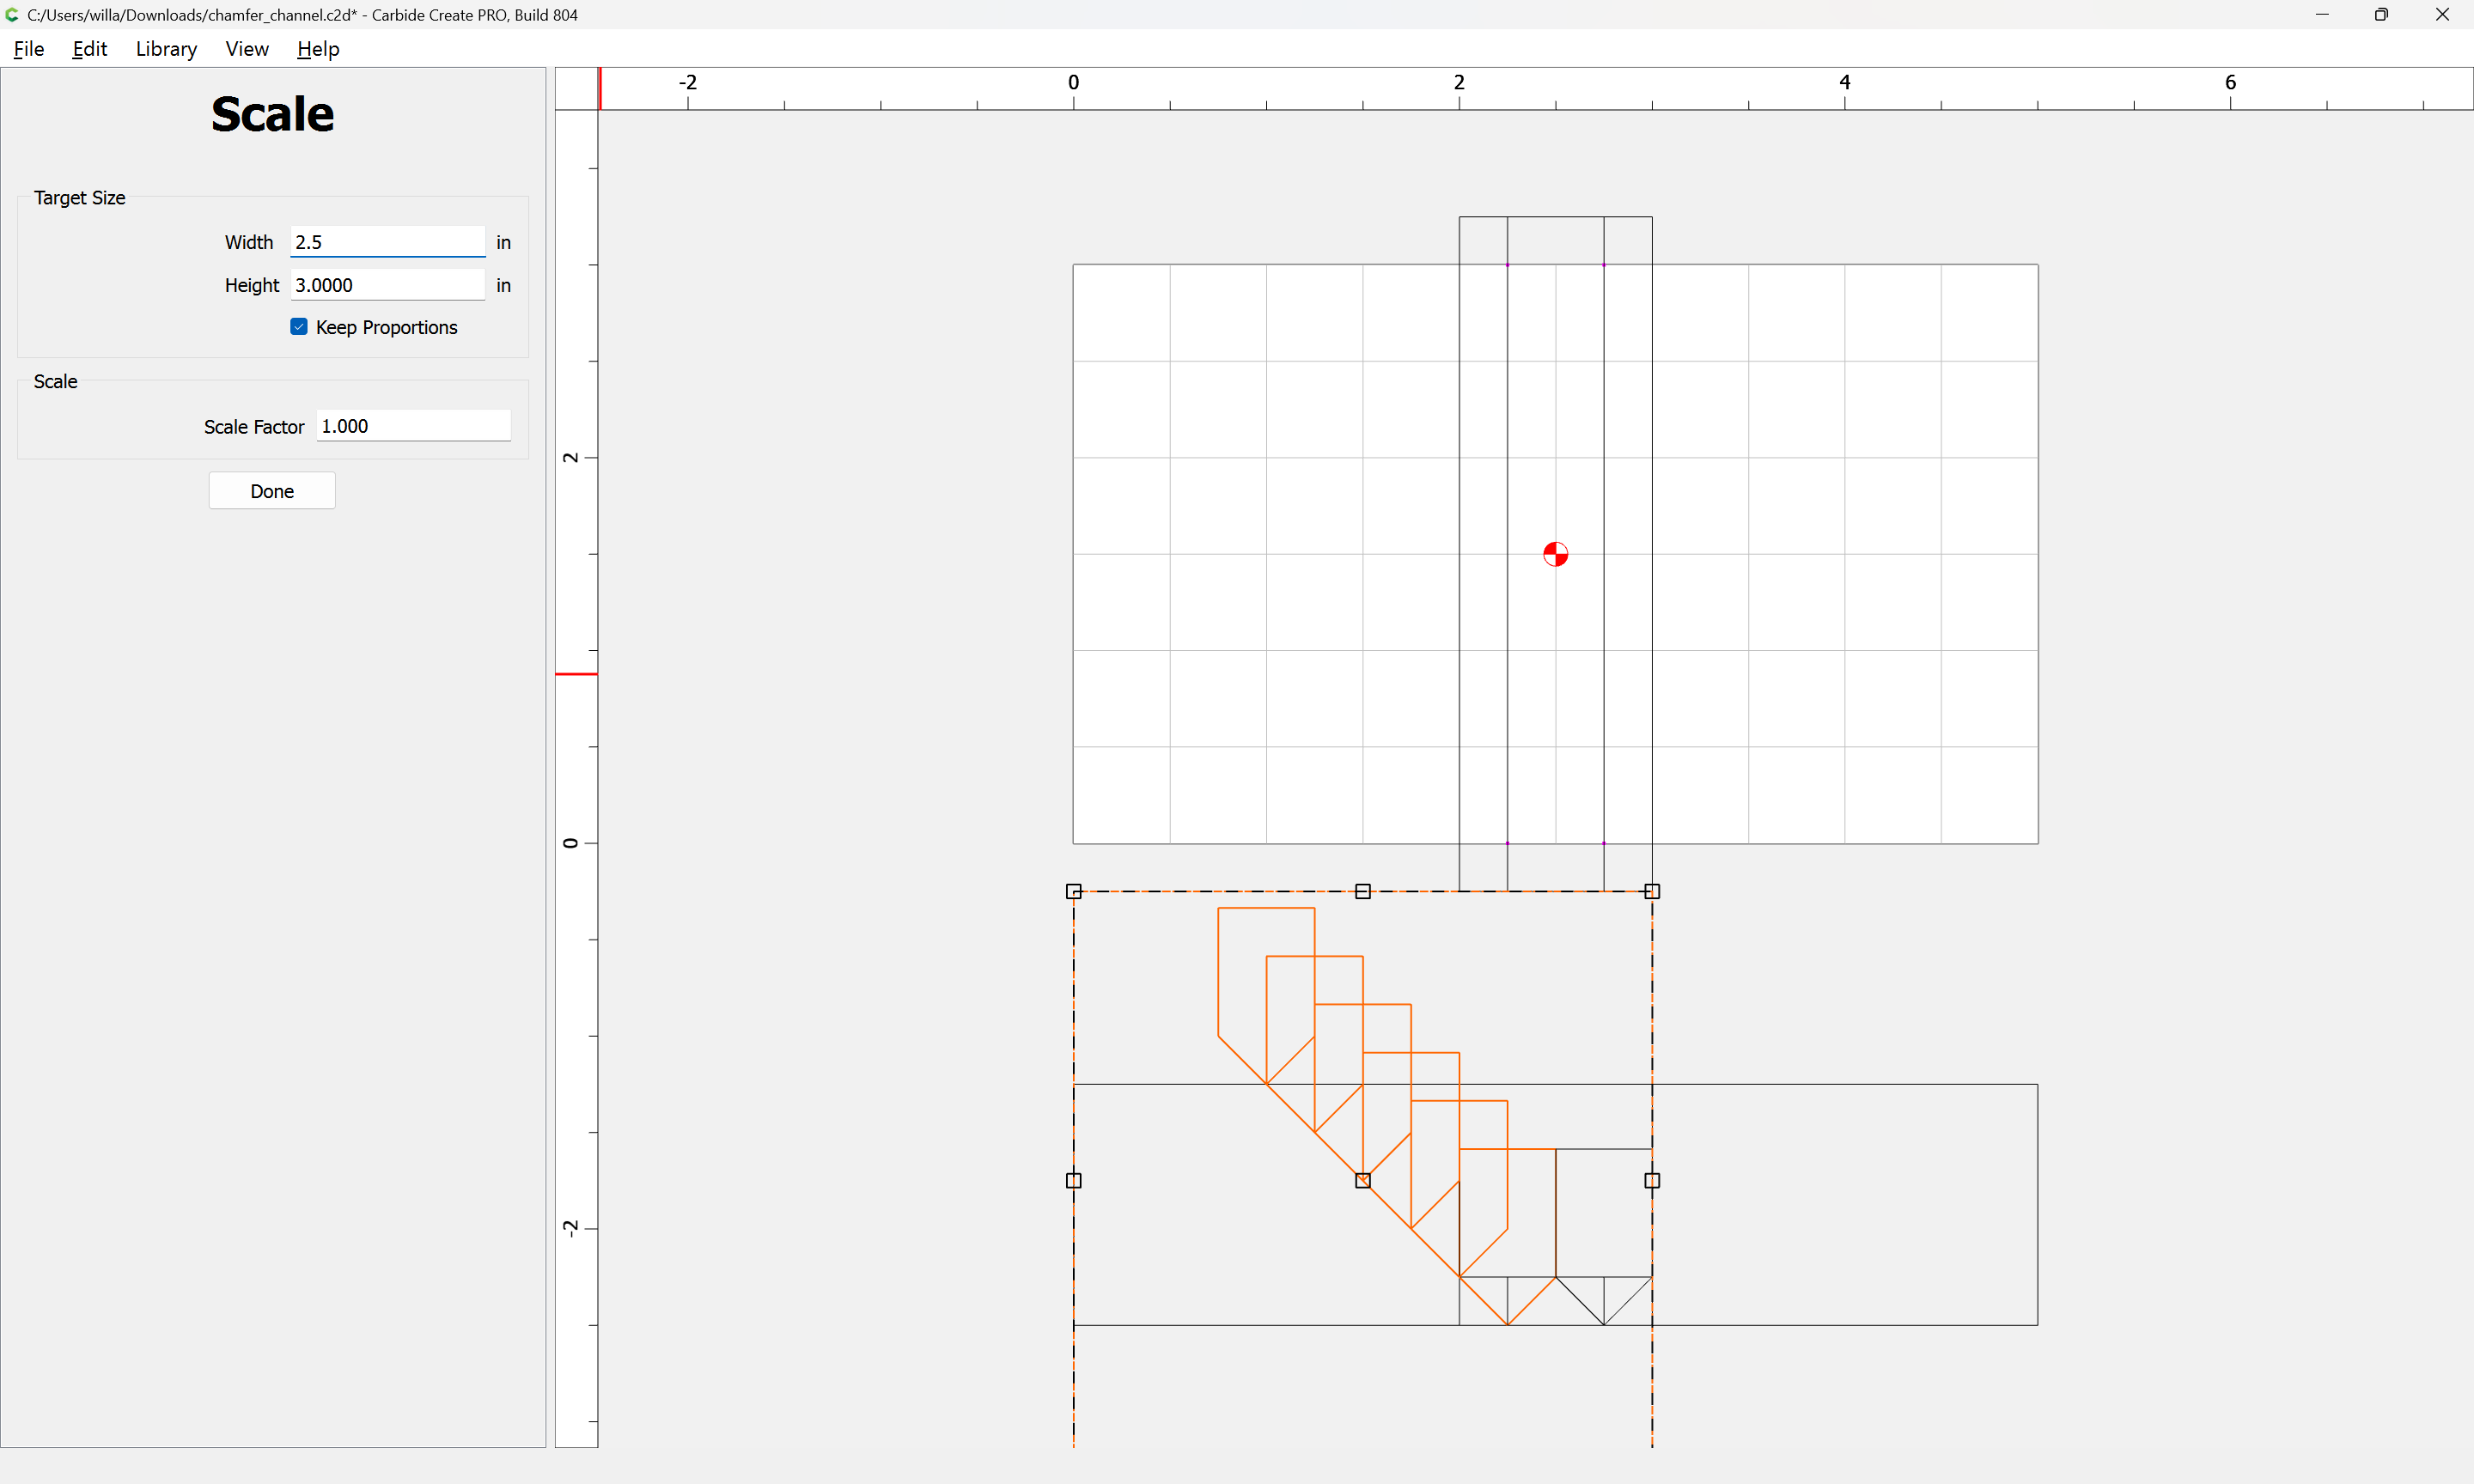
Task: Click the left-middle selection resize handle
Action: click(x=1073, y=1180)
